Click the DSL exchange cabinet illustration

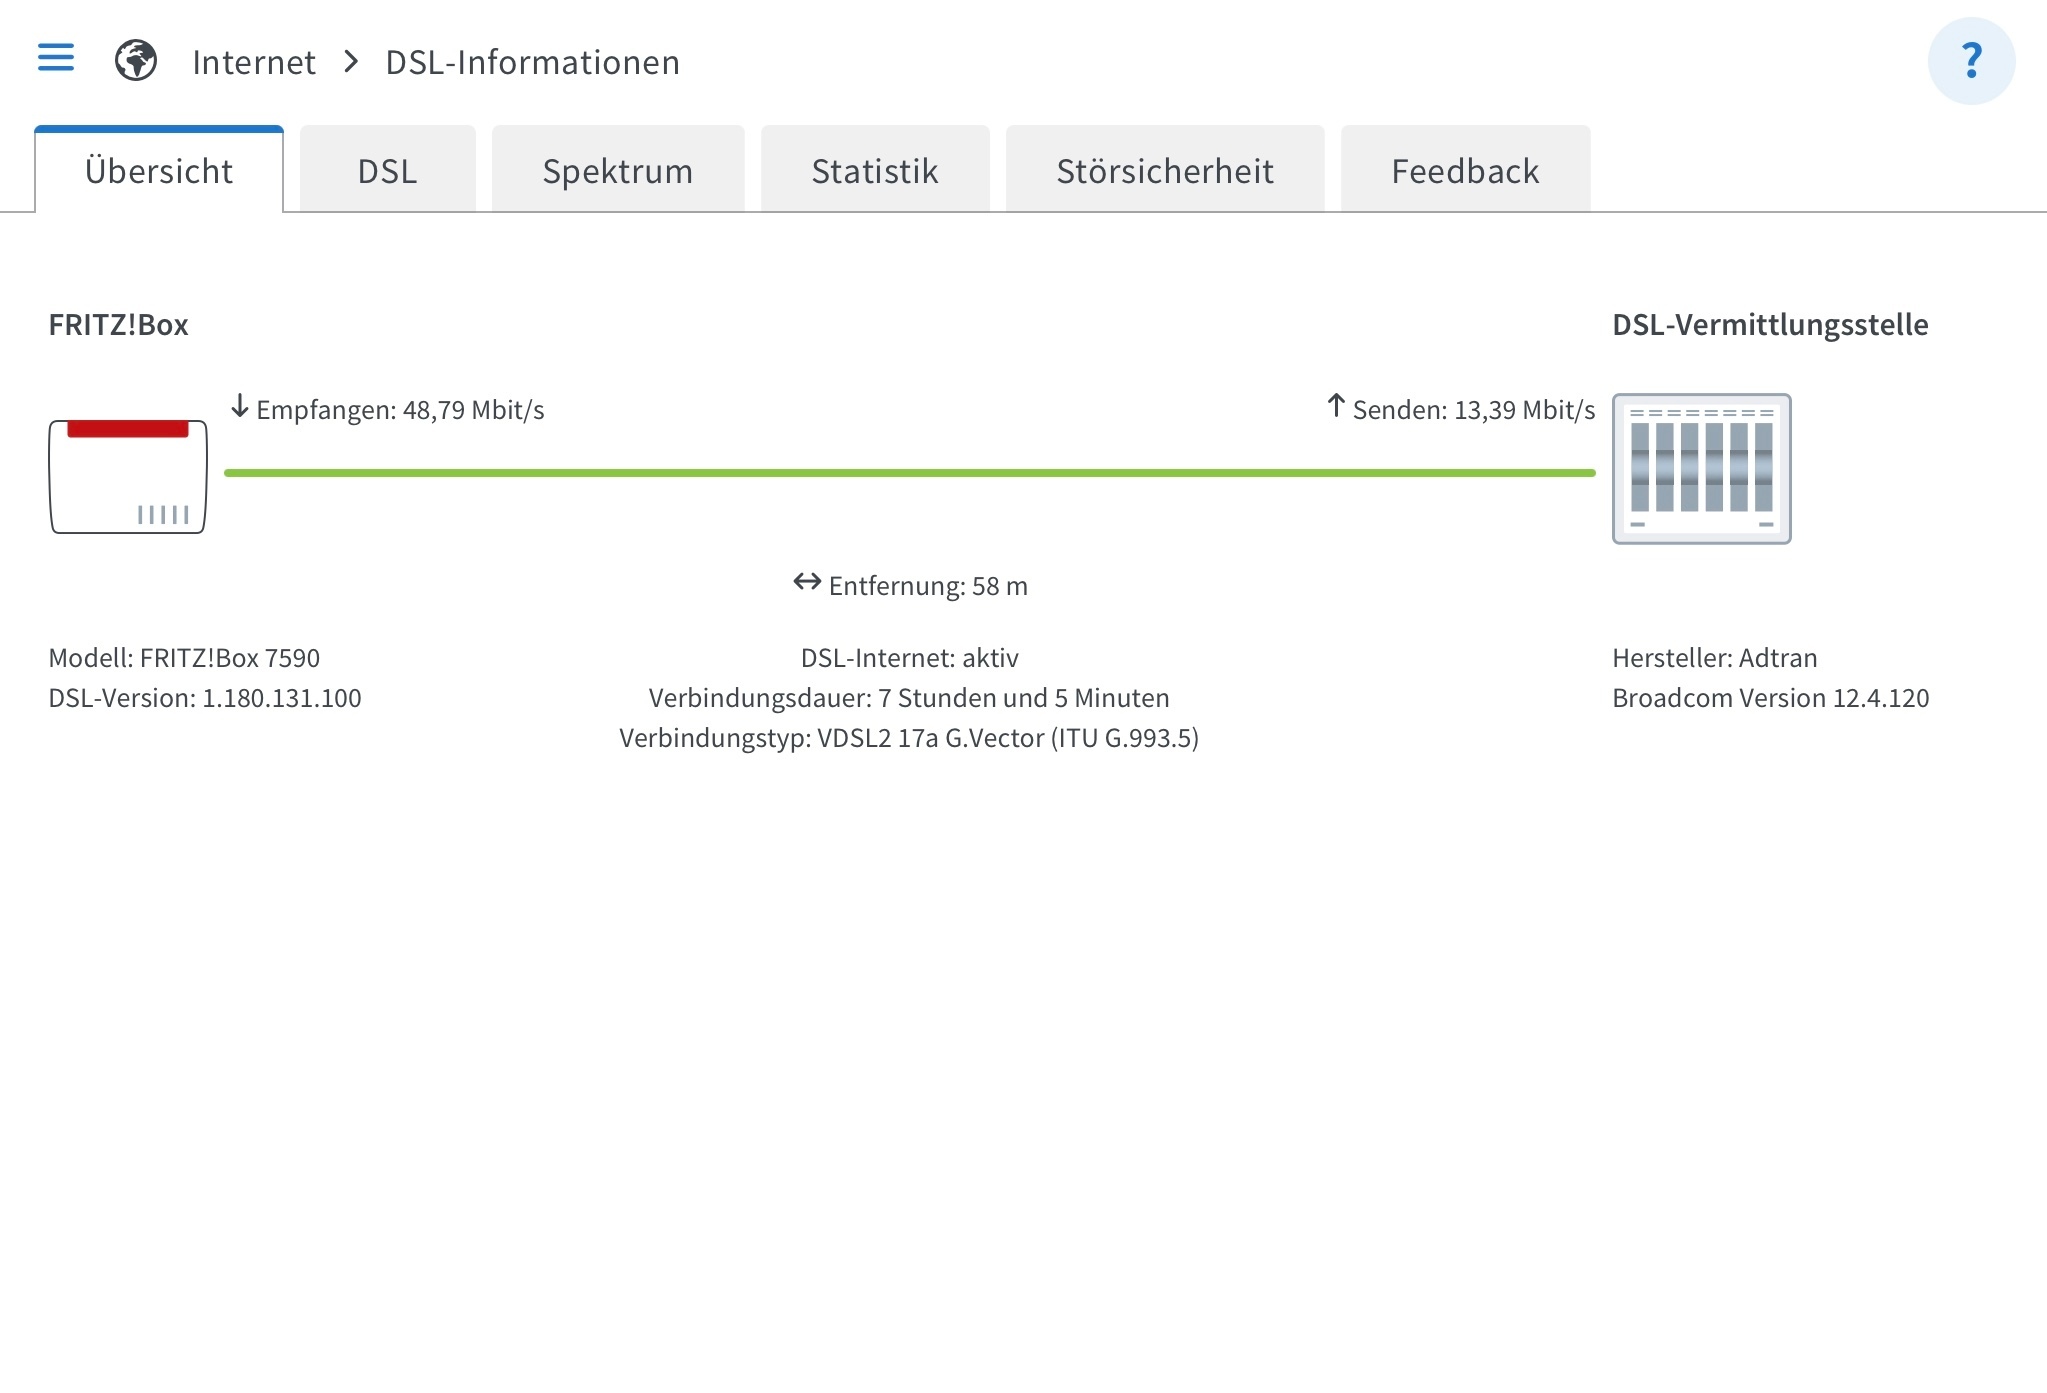(x=1701, y=469)
